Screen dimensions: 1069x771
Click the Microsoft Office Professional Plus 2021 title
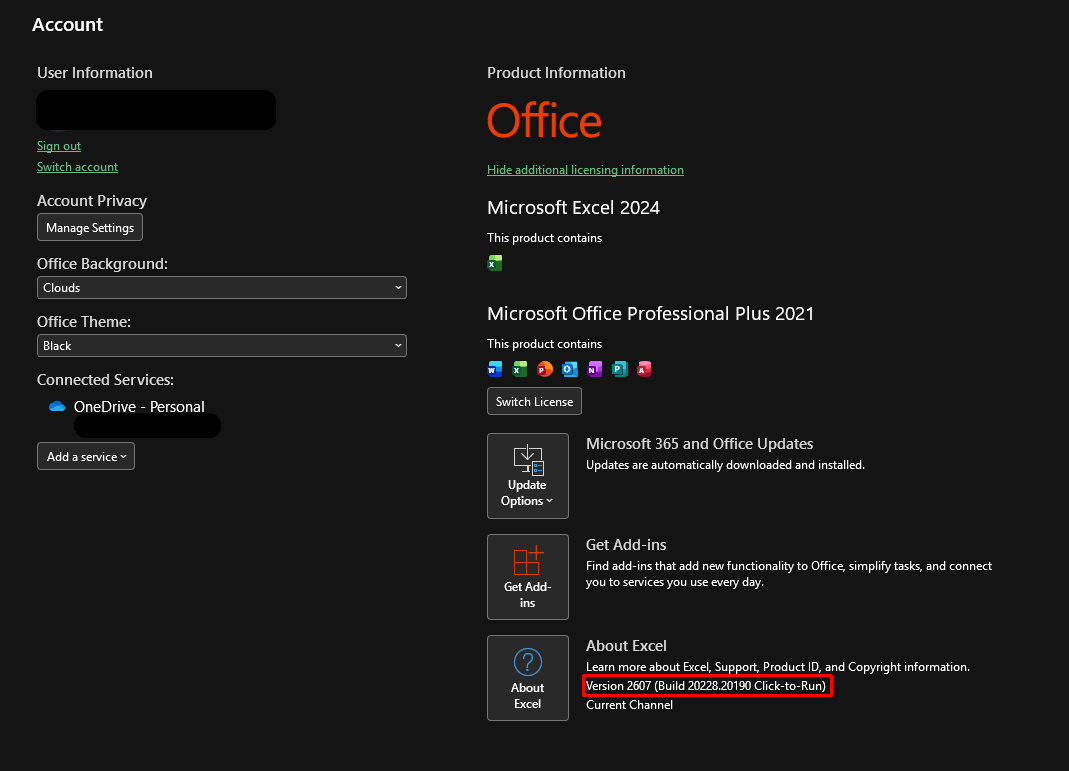click(650, 314)
